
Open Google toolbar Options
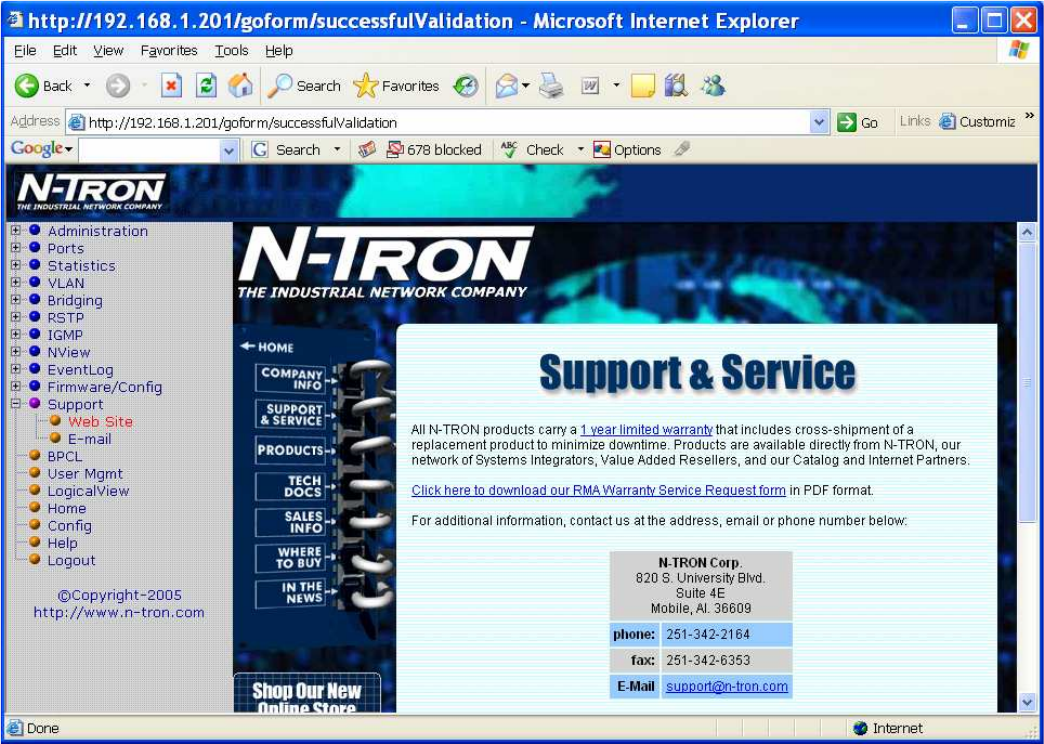[627, 150]
